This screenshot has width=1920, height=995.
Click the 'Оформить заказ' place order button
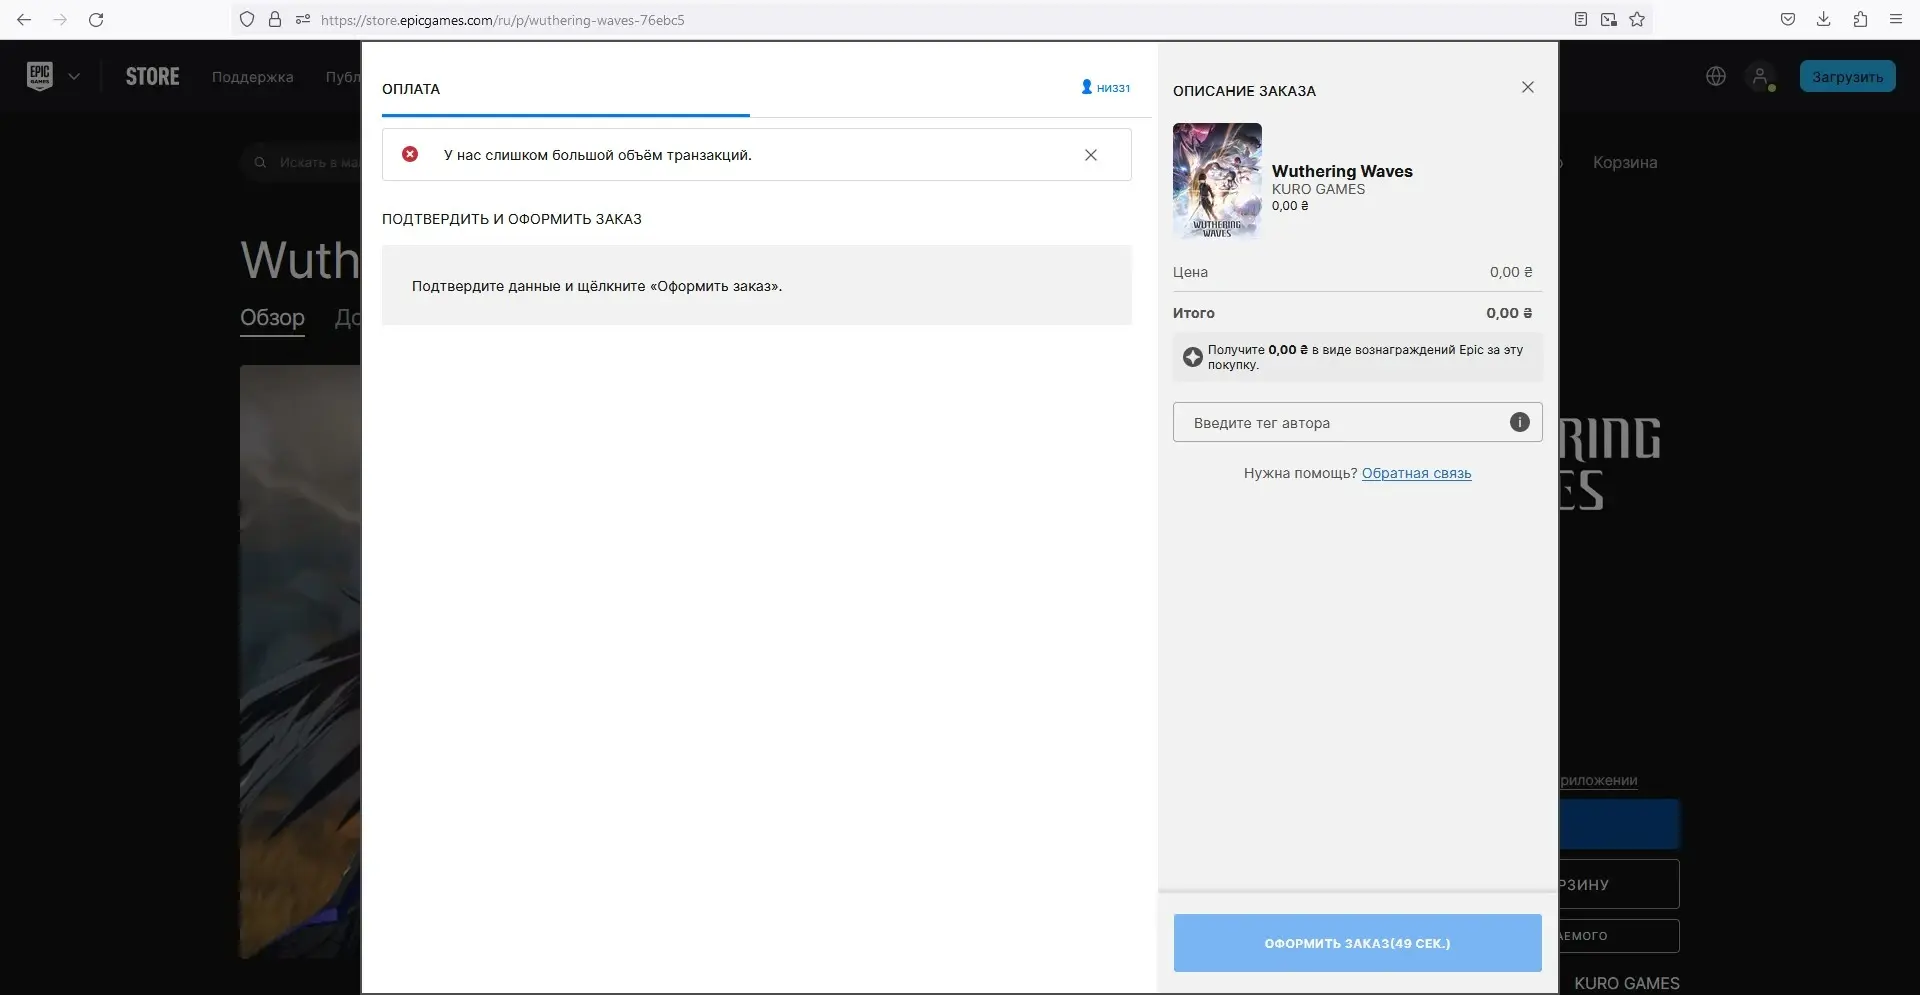pos(1357,943)
